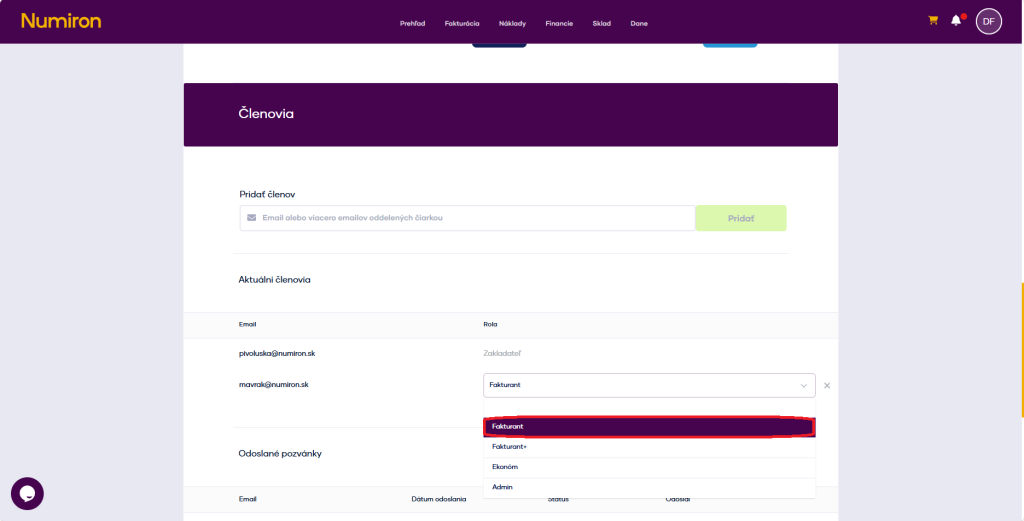Switch to the Náklady section

pyautogui.click(x=512, y=23)
